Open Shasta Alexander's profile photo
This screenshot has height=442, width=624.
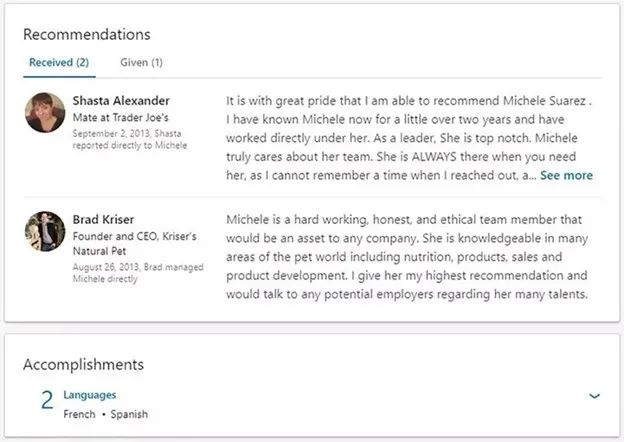[x=45, y=113]
